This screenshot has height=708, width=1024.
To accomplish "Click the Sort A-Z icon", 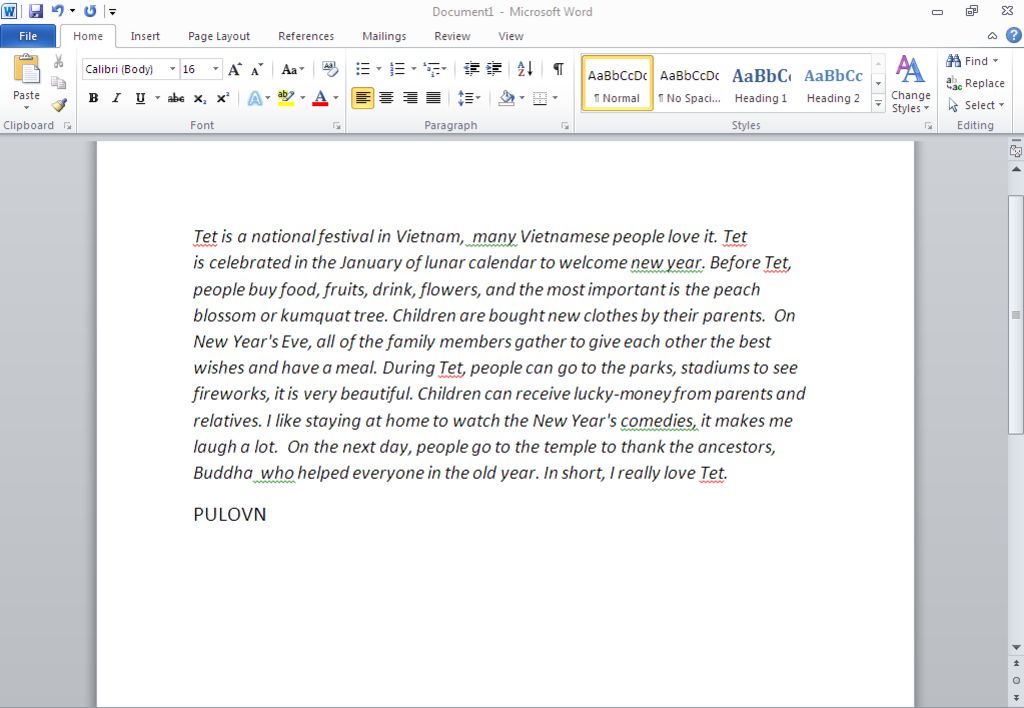I will (x=525, y=69).
